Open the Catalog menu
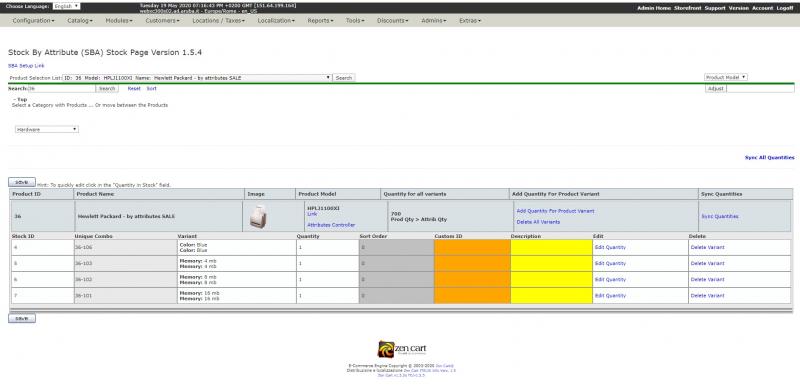 point(80,20)
